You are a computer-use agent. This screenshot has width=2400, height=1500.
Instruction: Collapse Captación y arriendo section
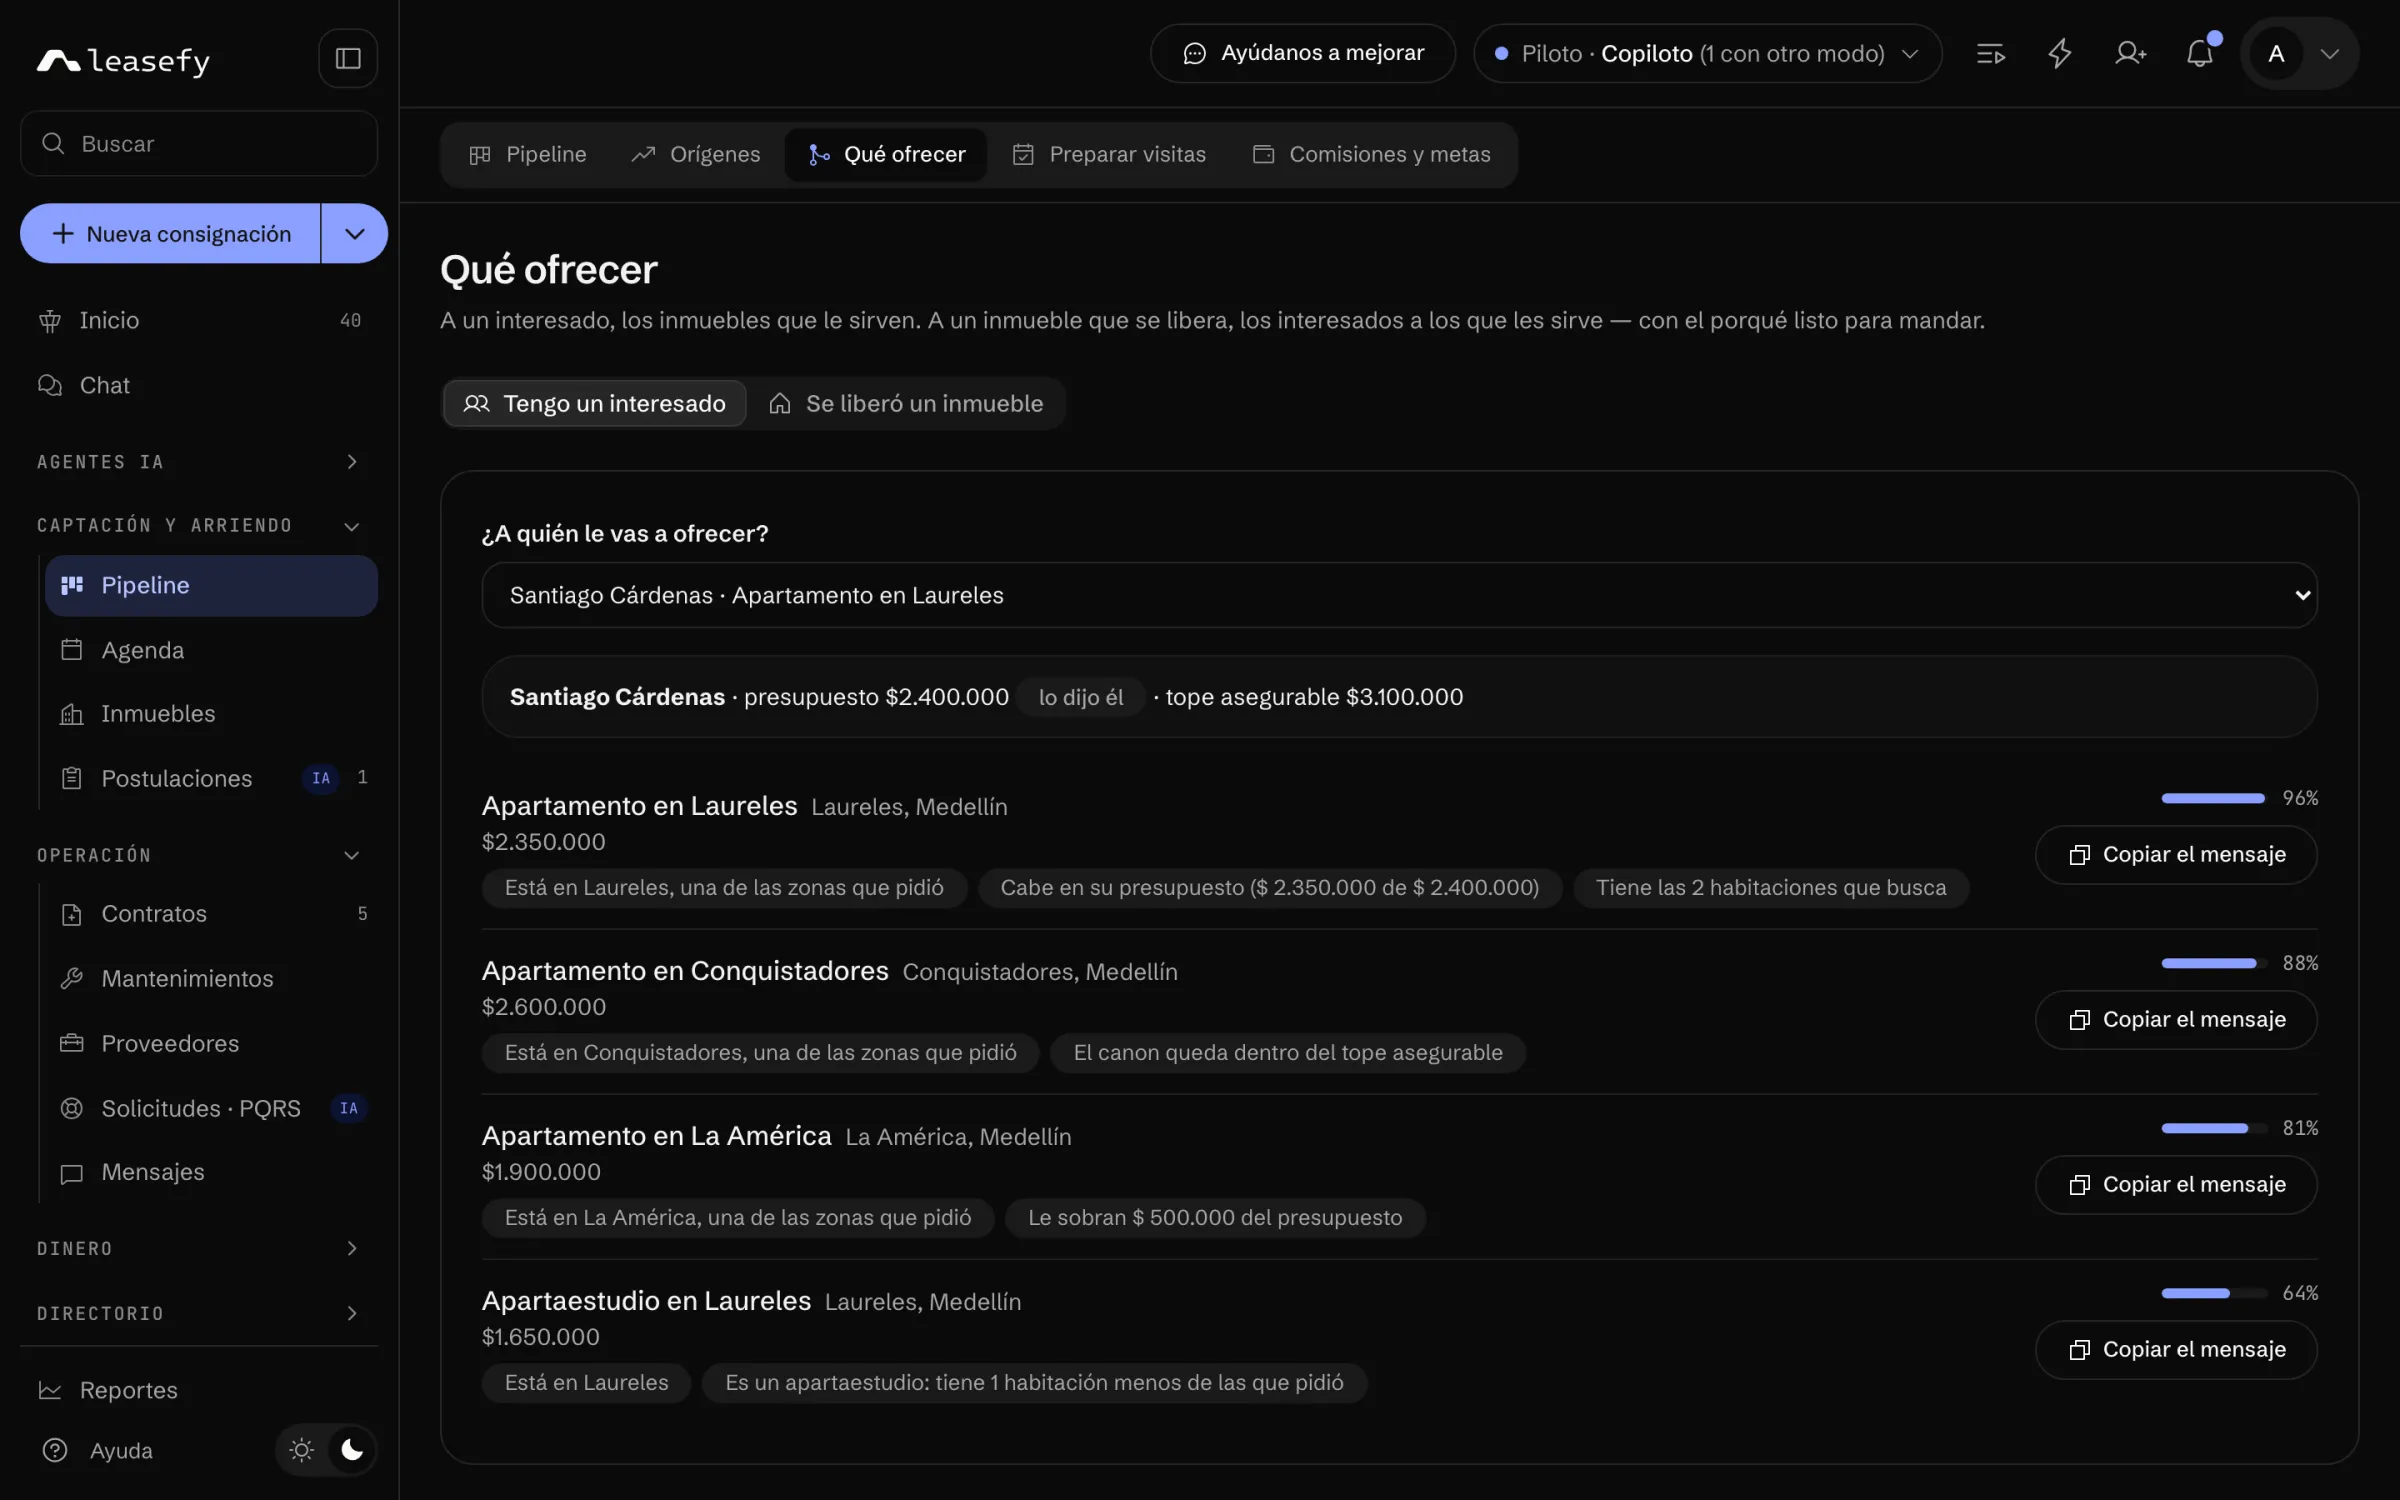(x=199, y=525)
